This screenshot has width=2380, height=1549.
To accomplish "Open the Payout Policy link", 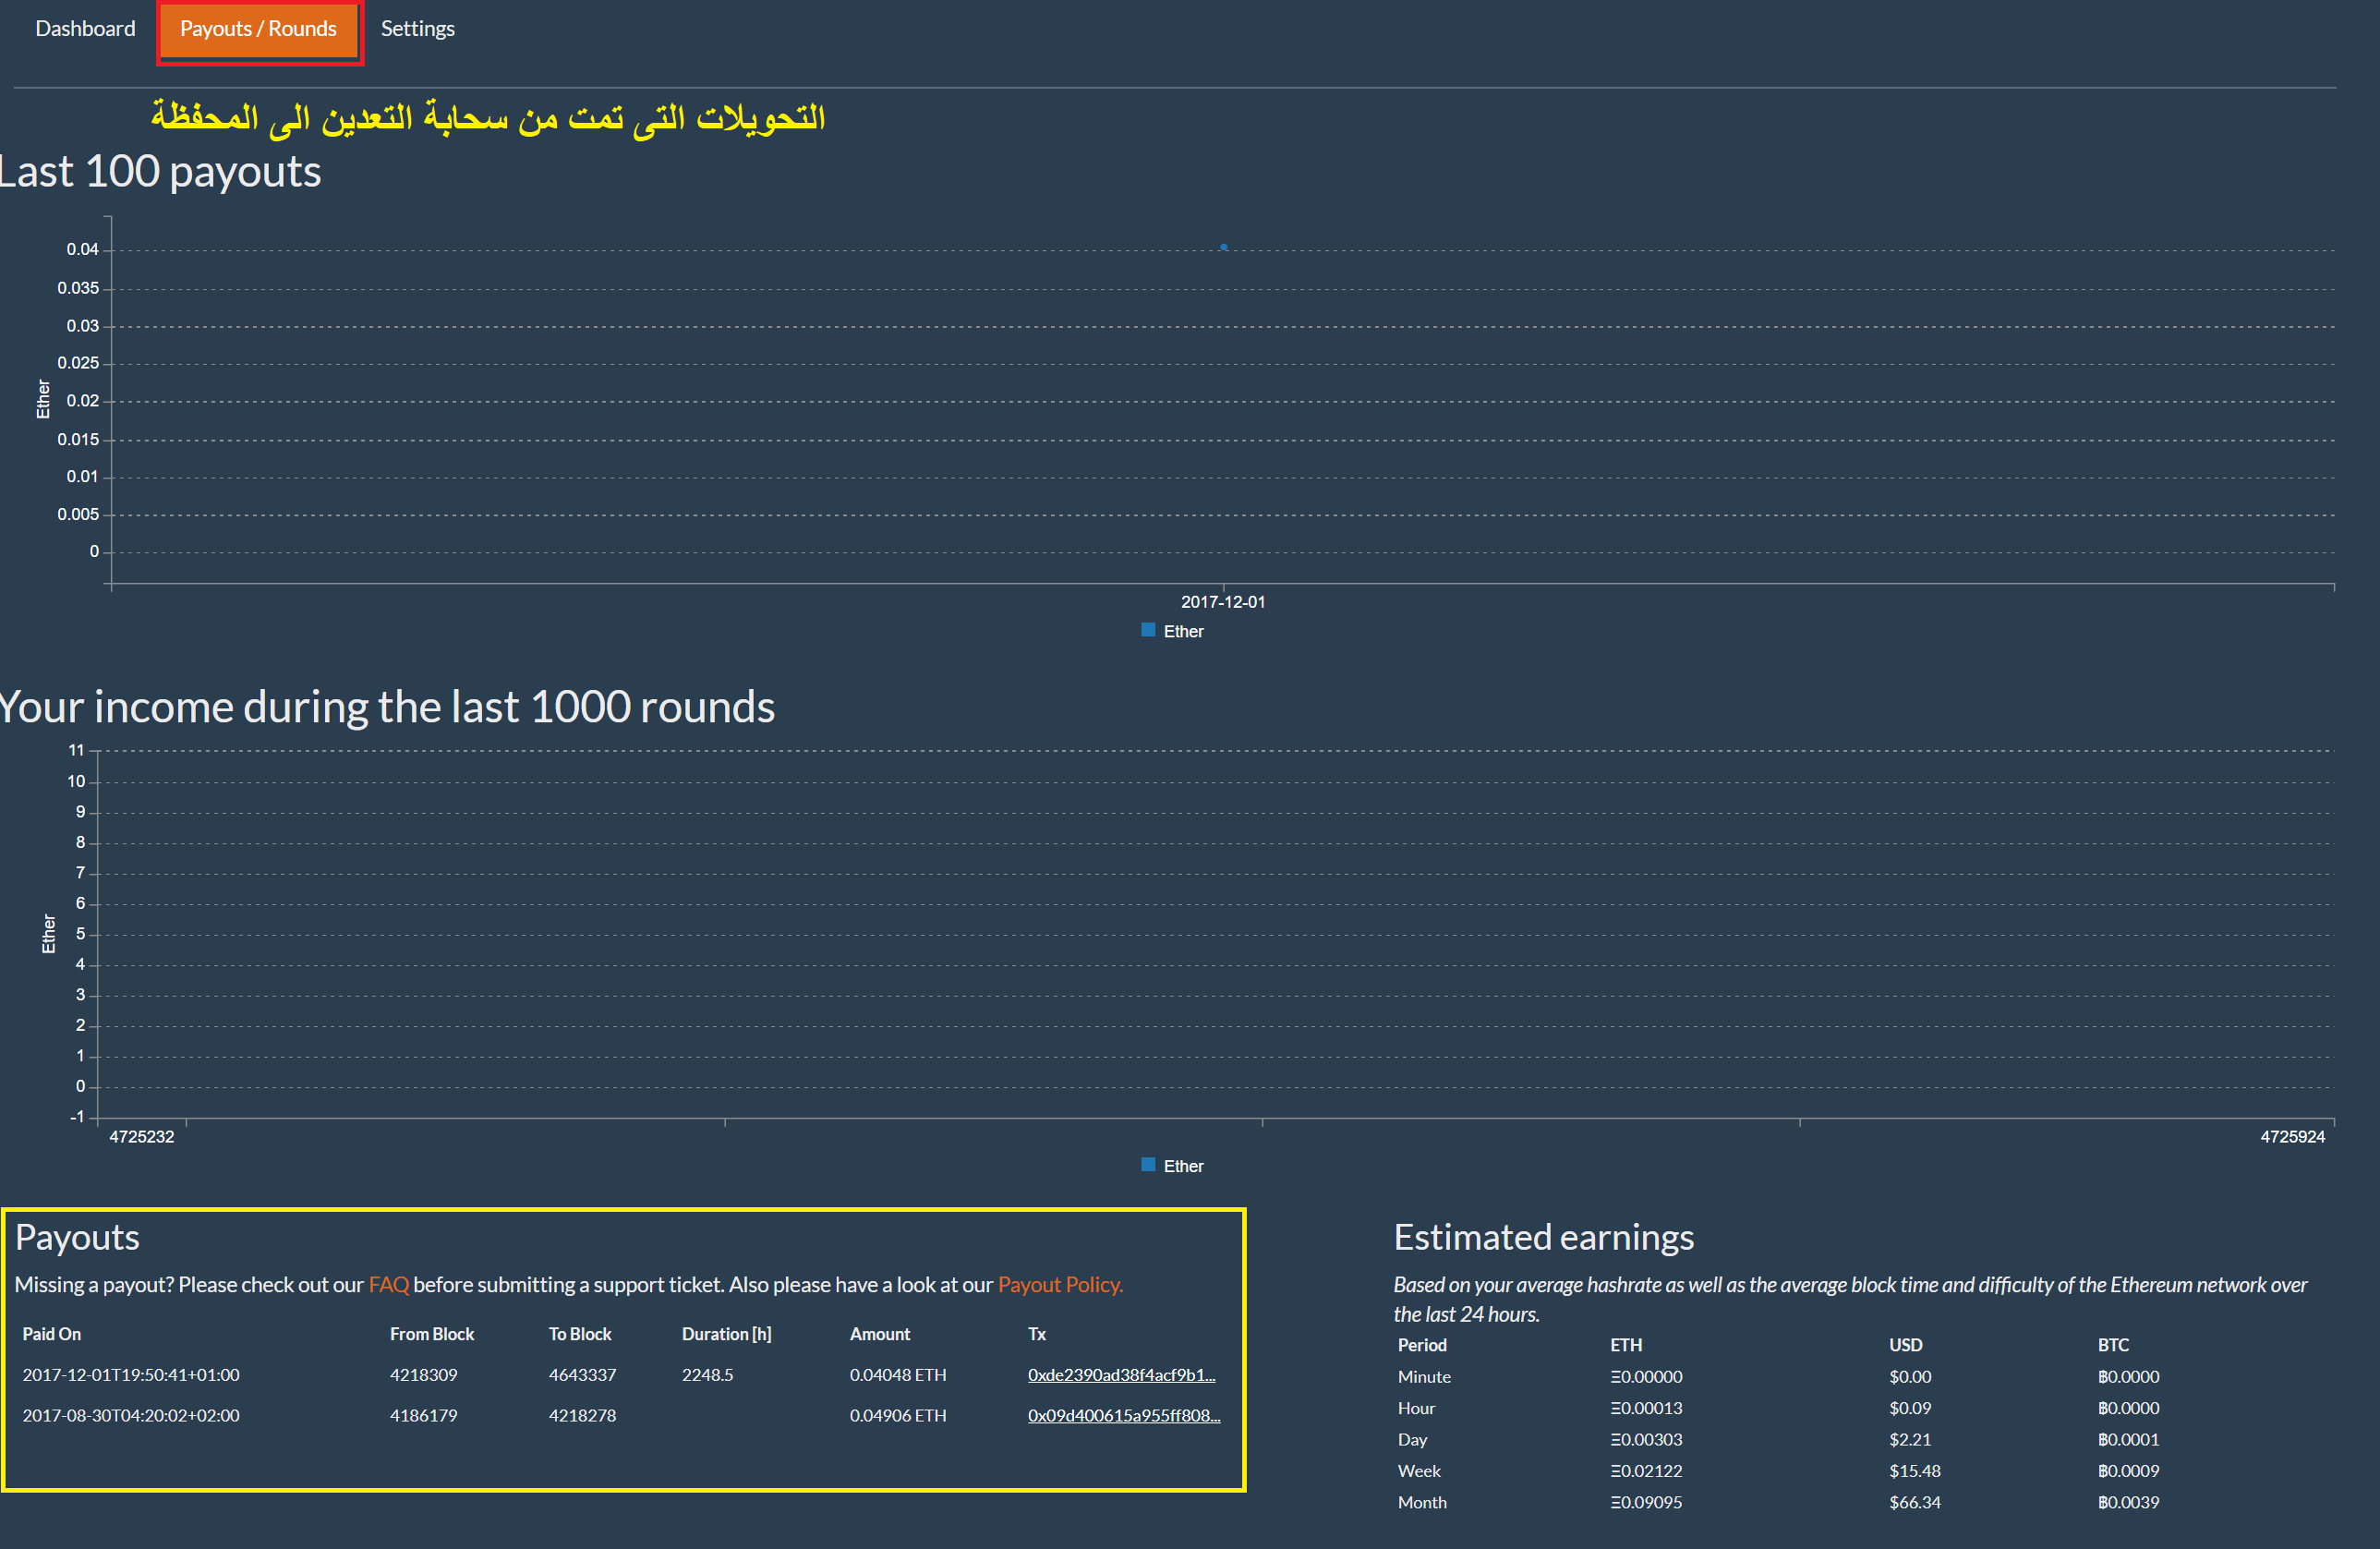I will [x=1060, y=1284].
